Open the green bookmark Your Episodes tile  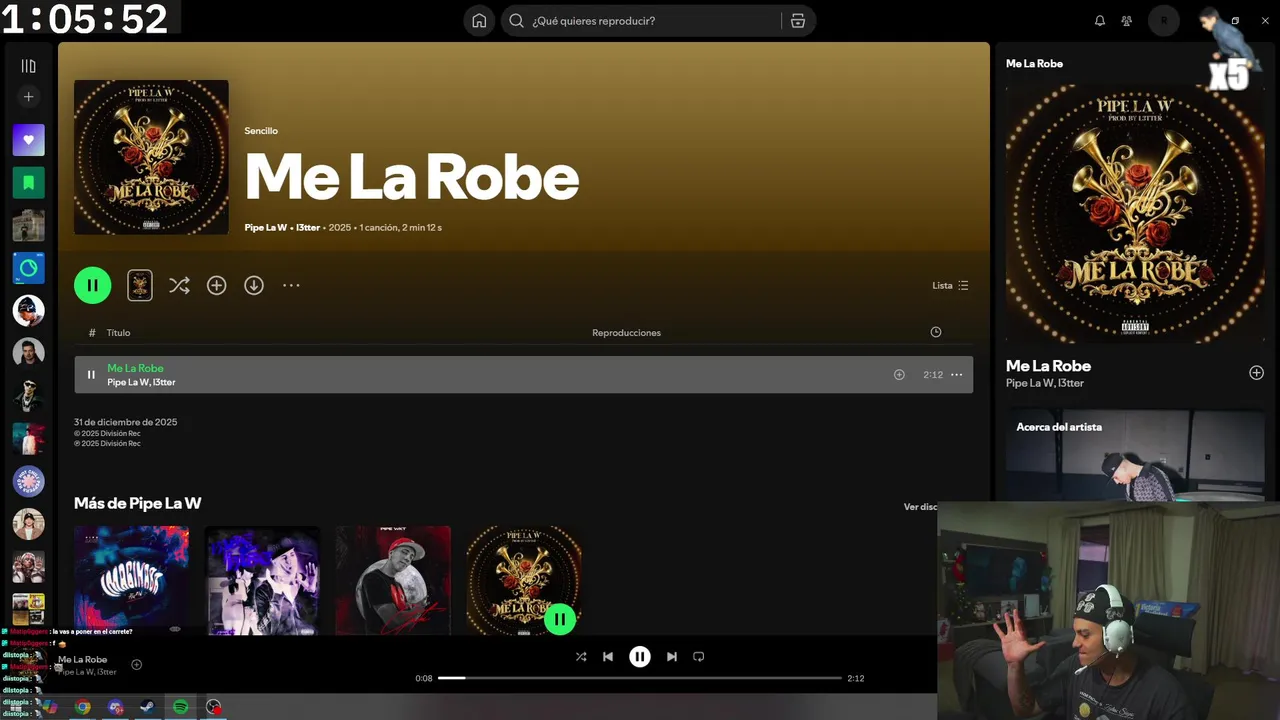(x=28, y=183)
